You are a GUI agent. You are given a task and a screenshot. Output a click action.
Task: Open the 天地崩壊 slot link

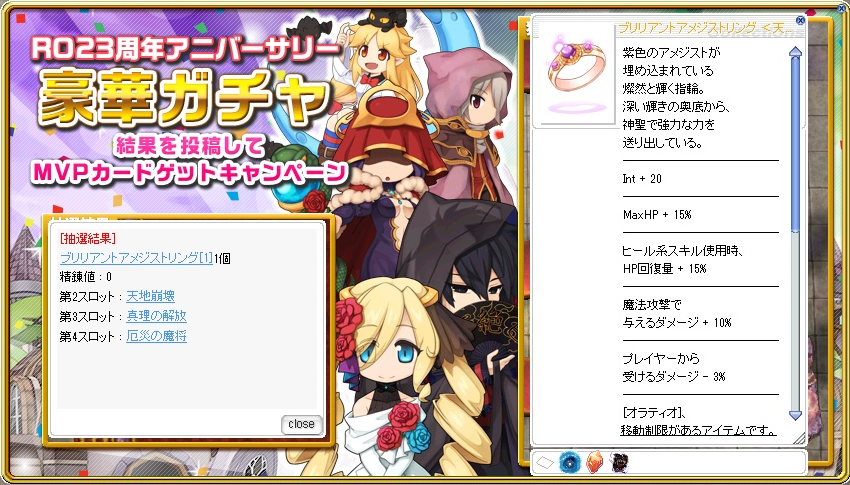150,296
